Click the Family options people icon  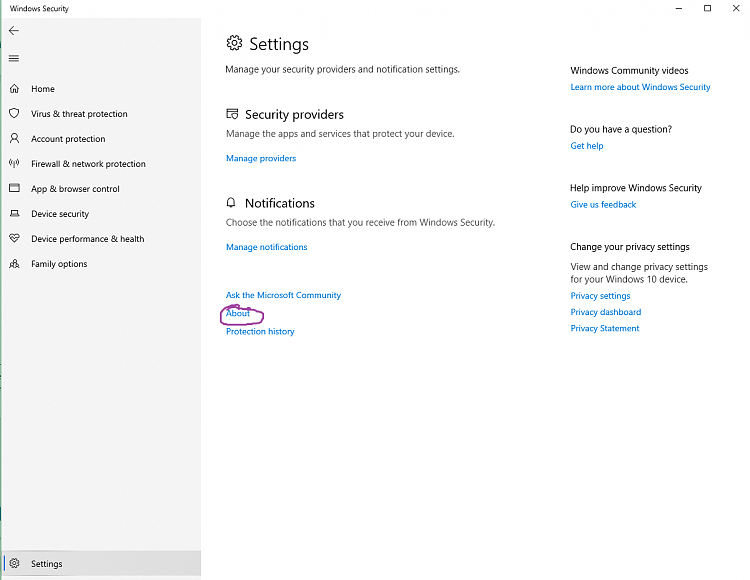pos(14,263)
